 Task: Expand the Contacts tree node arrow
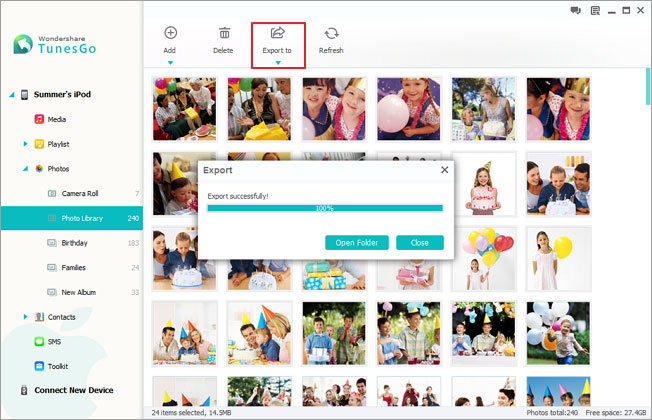(x=25, y=317)
